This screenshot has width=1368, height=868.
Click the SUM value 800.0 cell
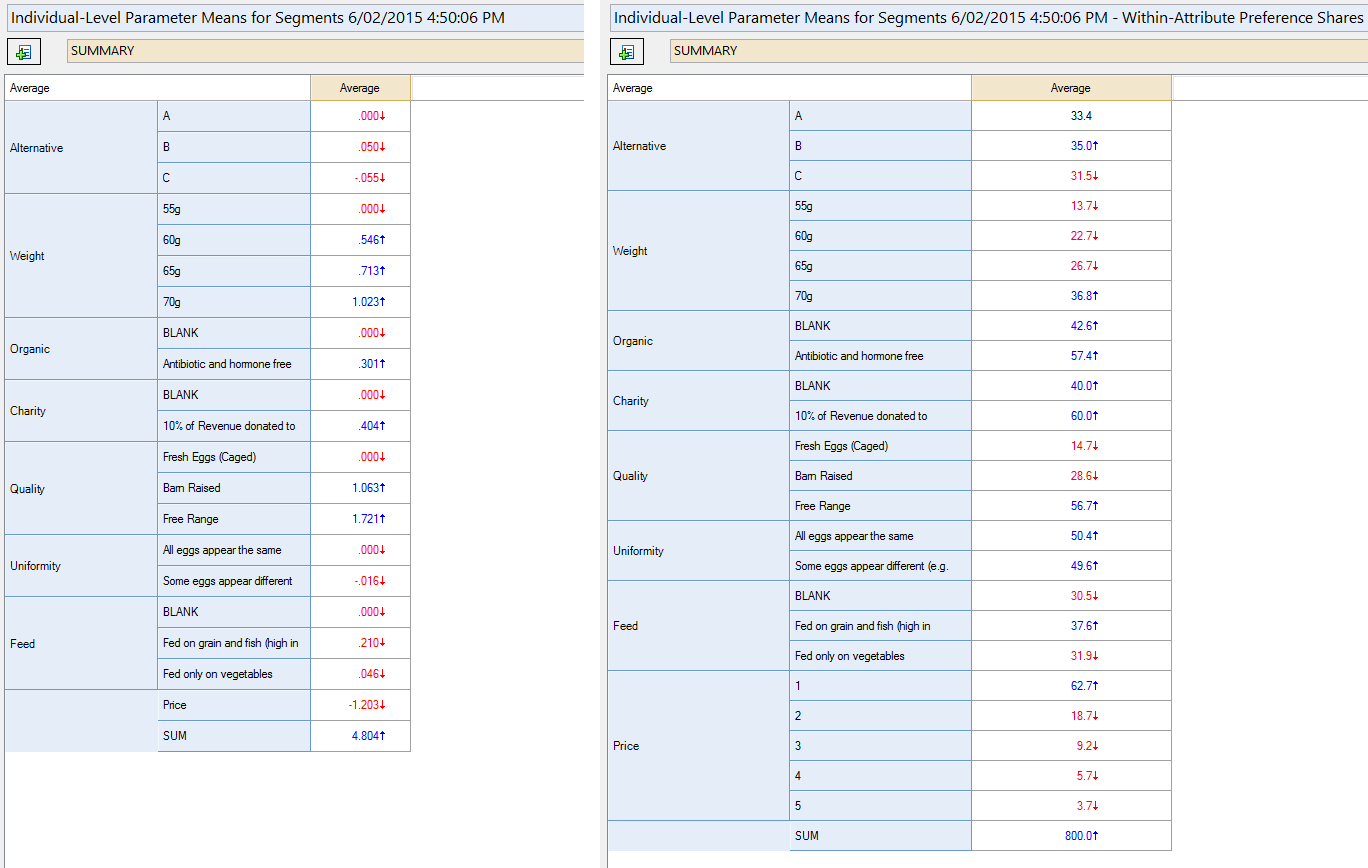pyautogui.click(x=1070, y=835)
